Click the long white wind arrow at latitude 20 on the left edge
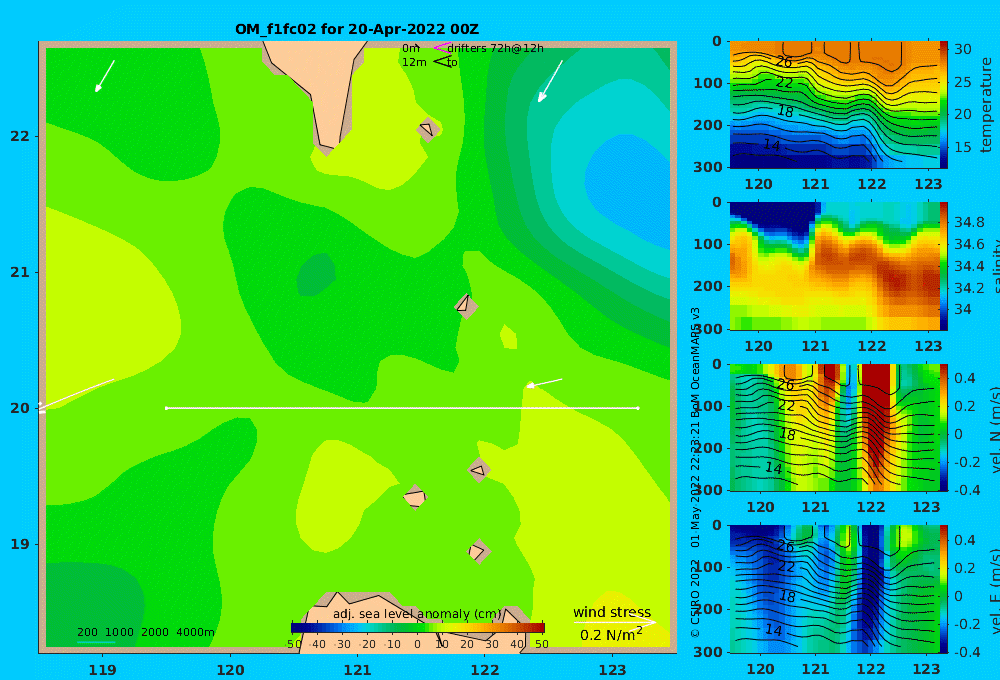This screenshot has width=1000, height=680. click(x=76, y=396)
